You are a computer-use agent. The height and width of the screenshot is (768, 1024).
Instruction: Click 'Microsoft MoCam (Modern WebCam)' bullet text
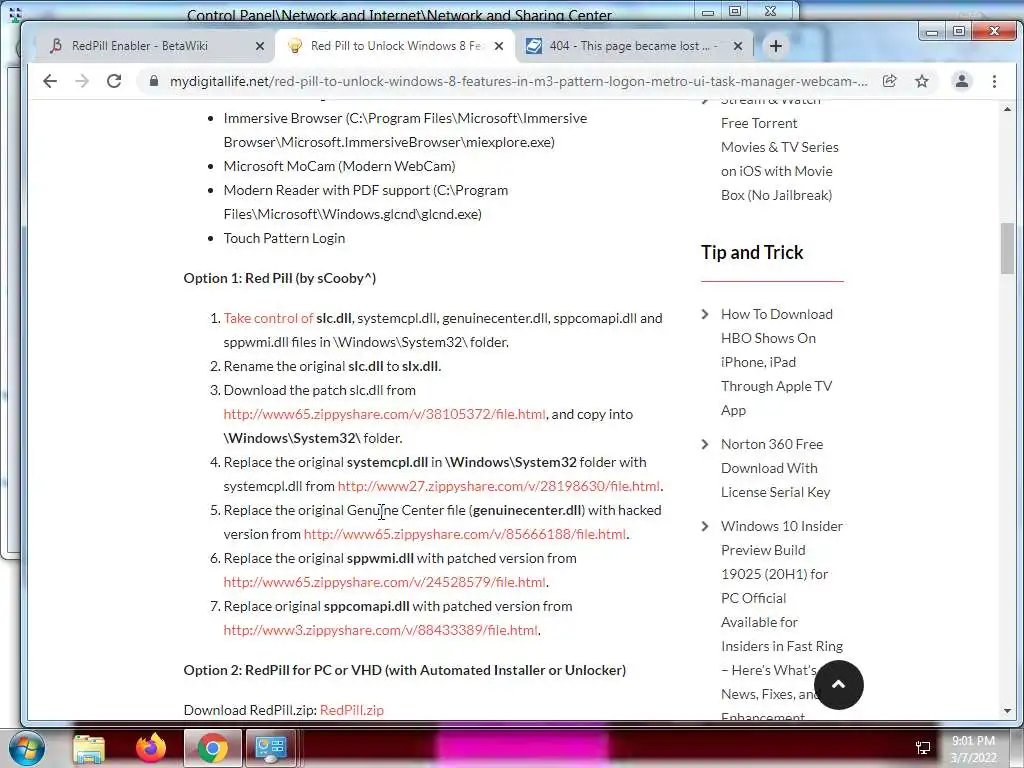click(x=340, y=166)
